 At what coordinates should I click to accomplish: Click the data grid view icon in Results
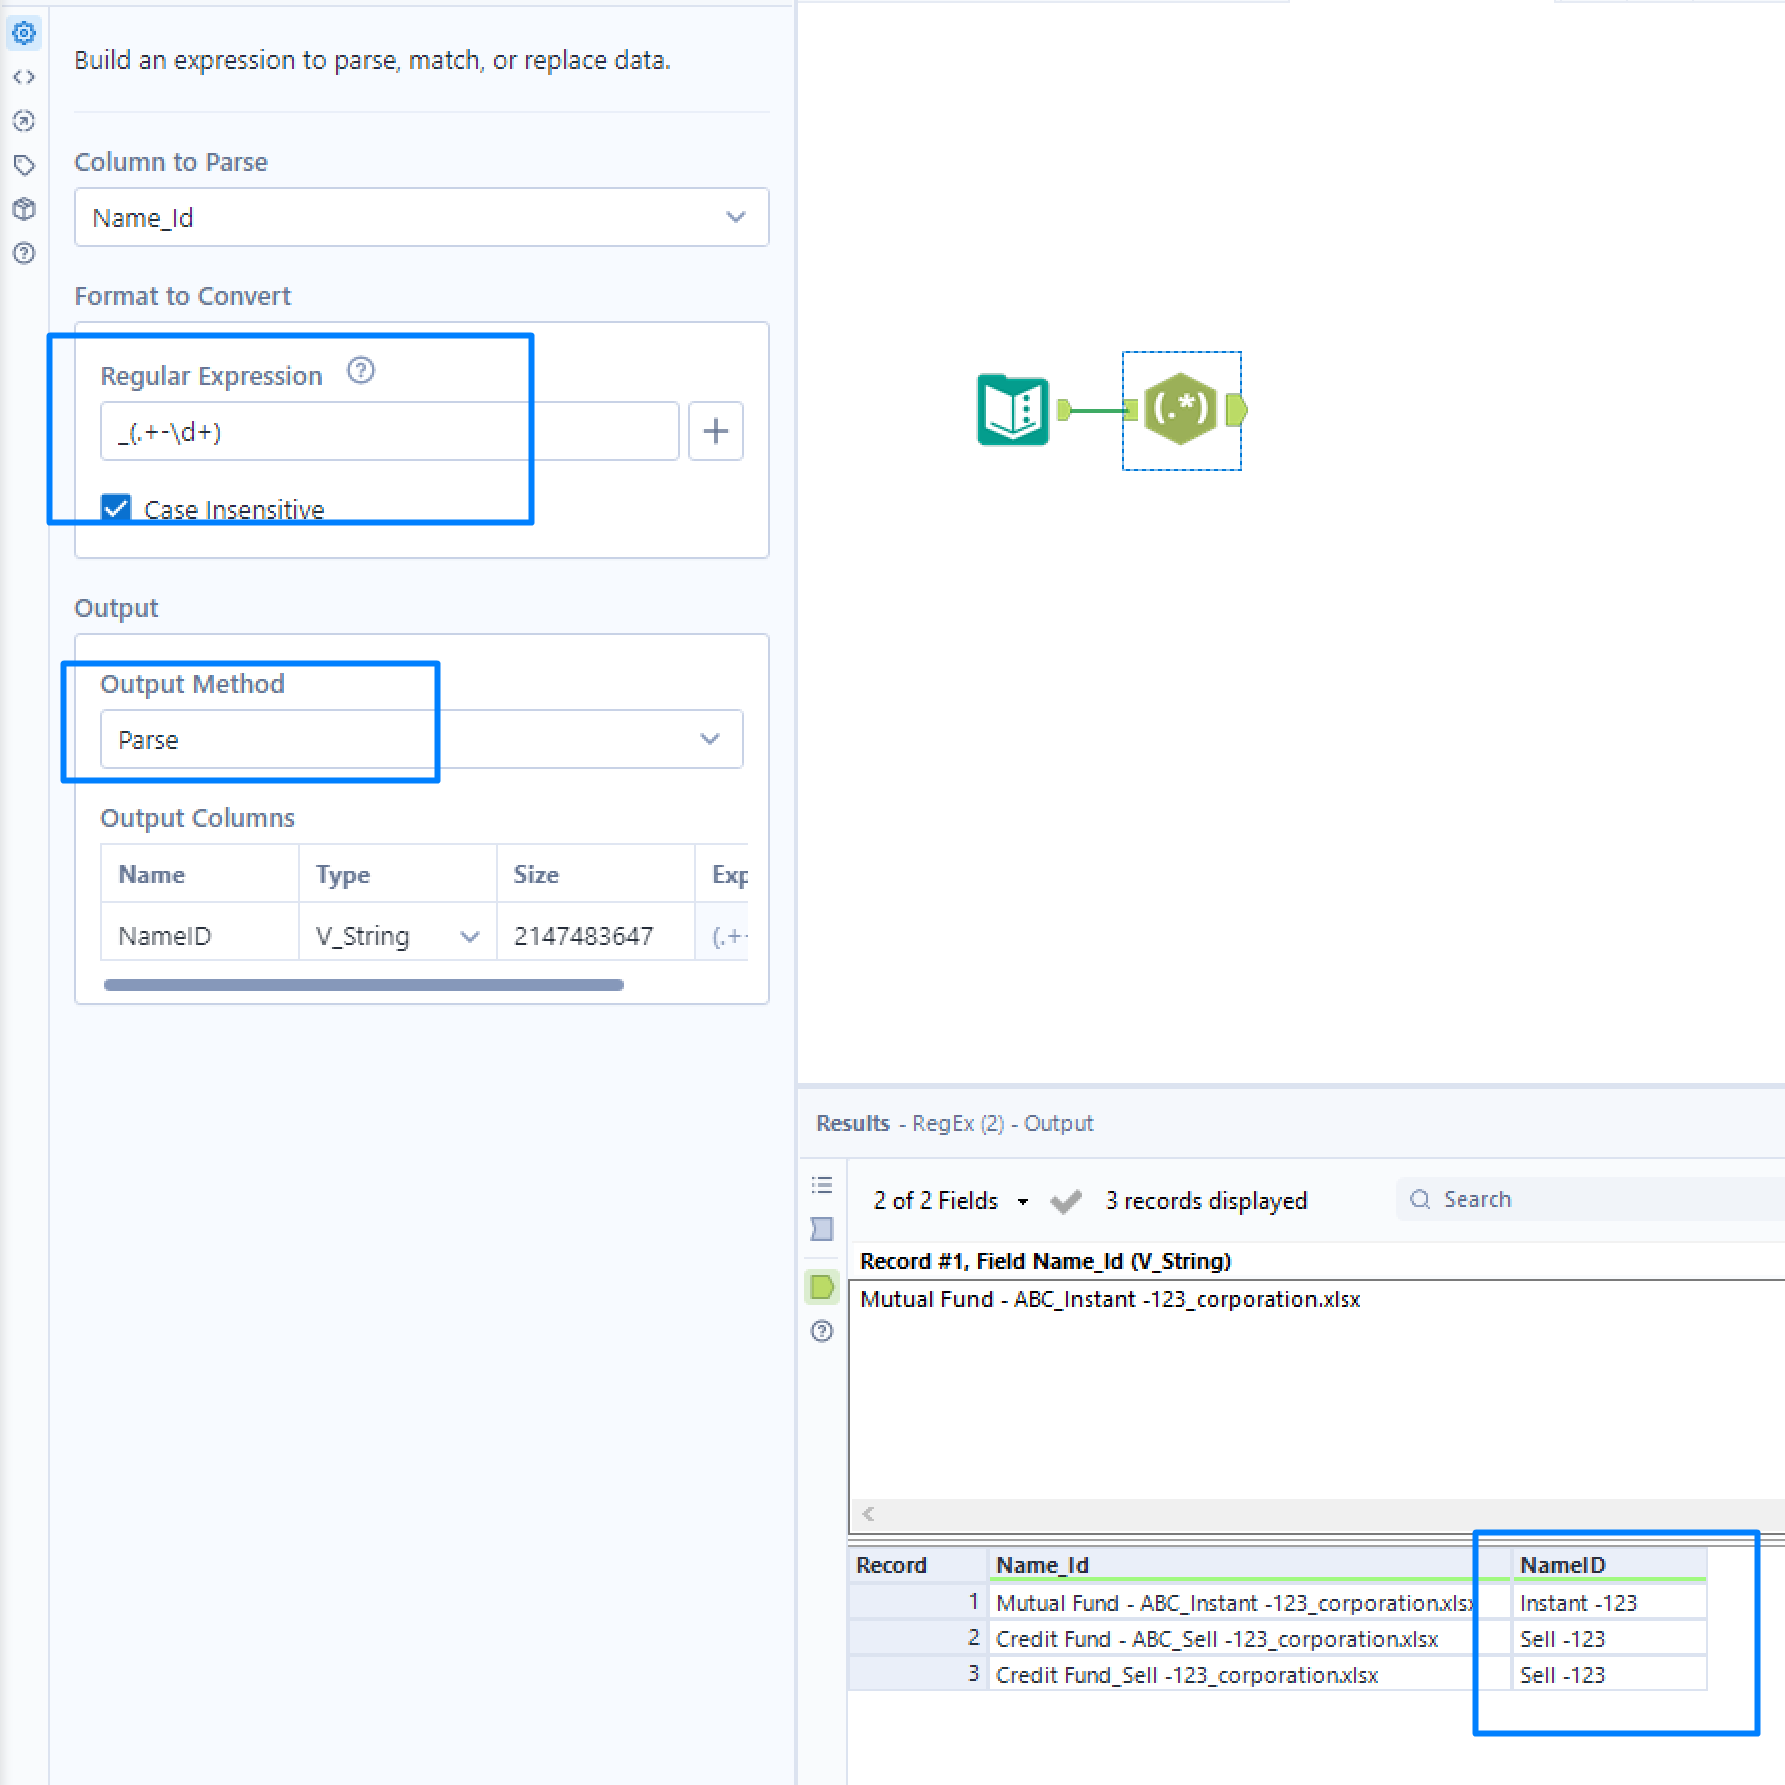point(821,1230)
